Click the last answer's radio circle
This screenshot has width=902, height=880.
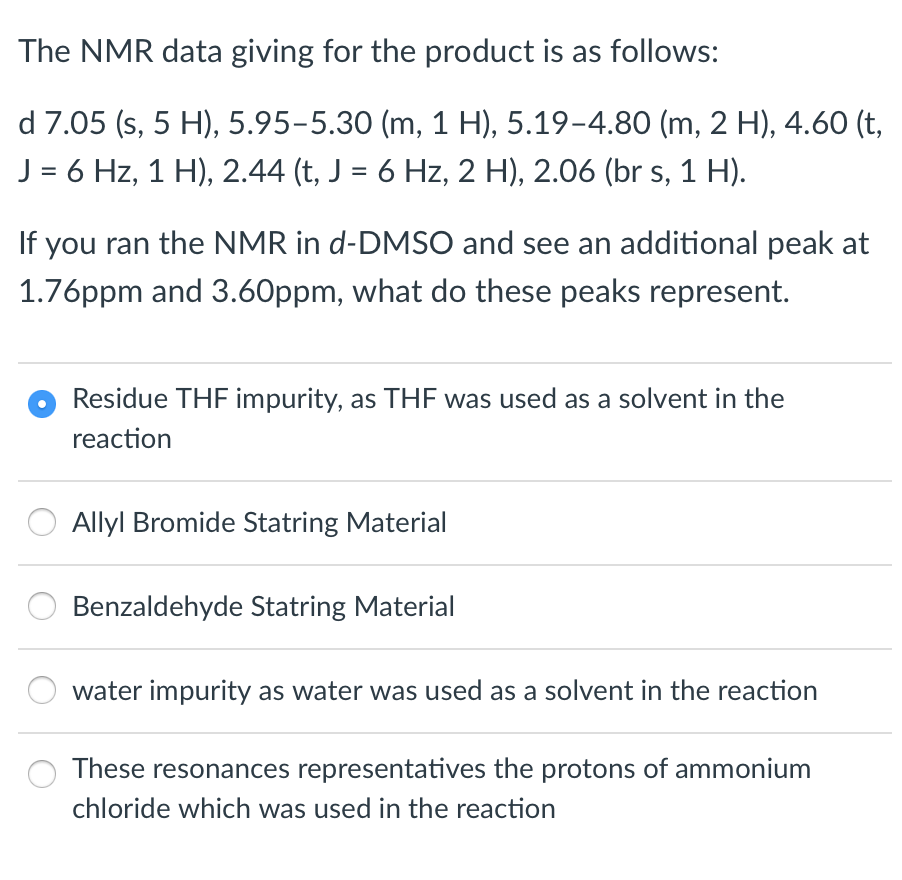click(41, 773)
